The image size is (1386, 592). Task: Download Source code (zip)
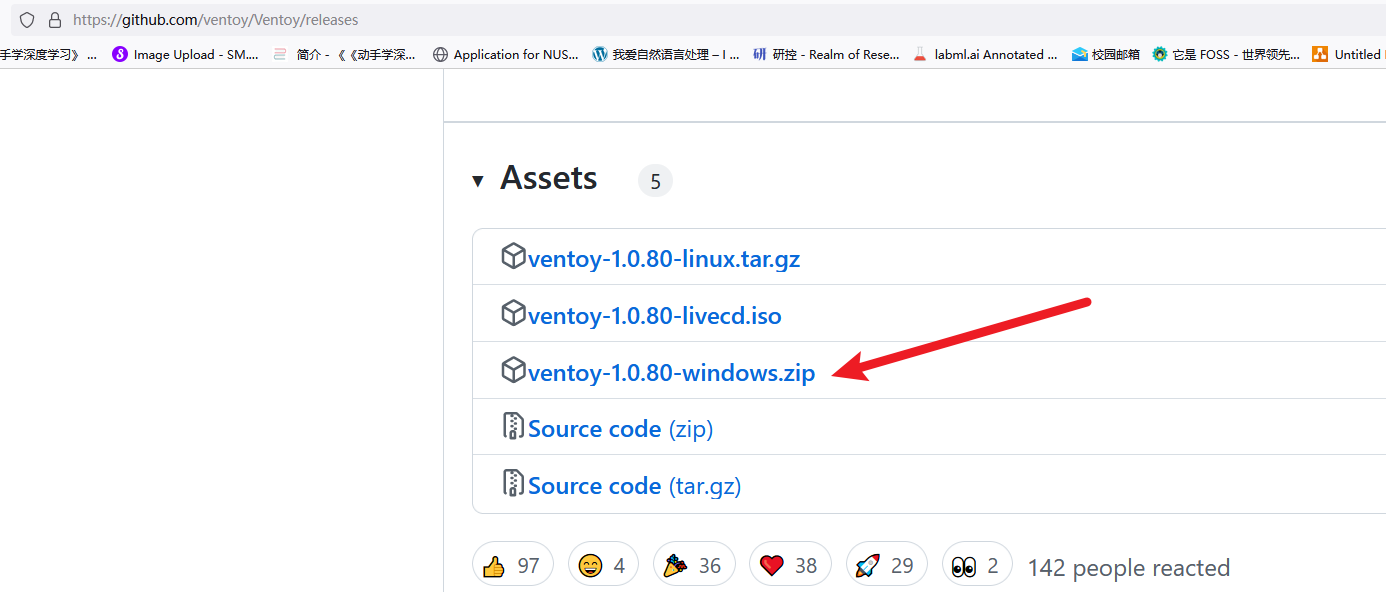[620, 429]
